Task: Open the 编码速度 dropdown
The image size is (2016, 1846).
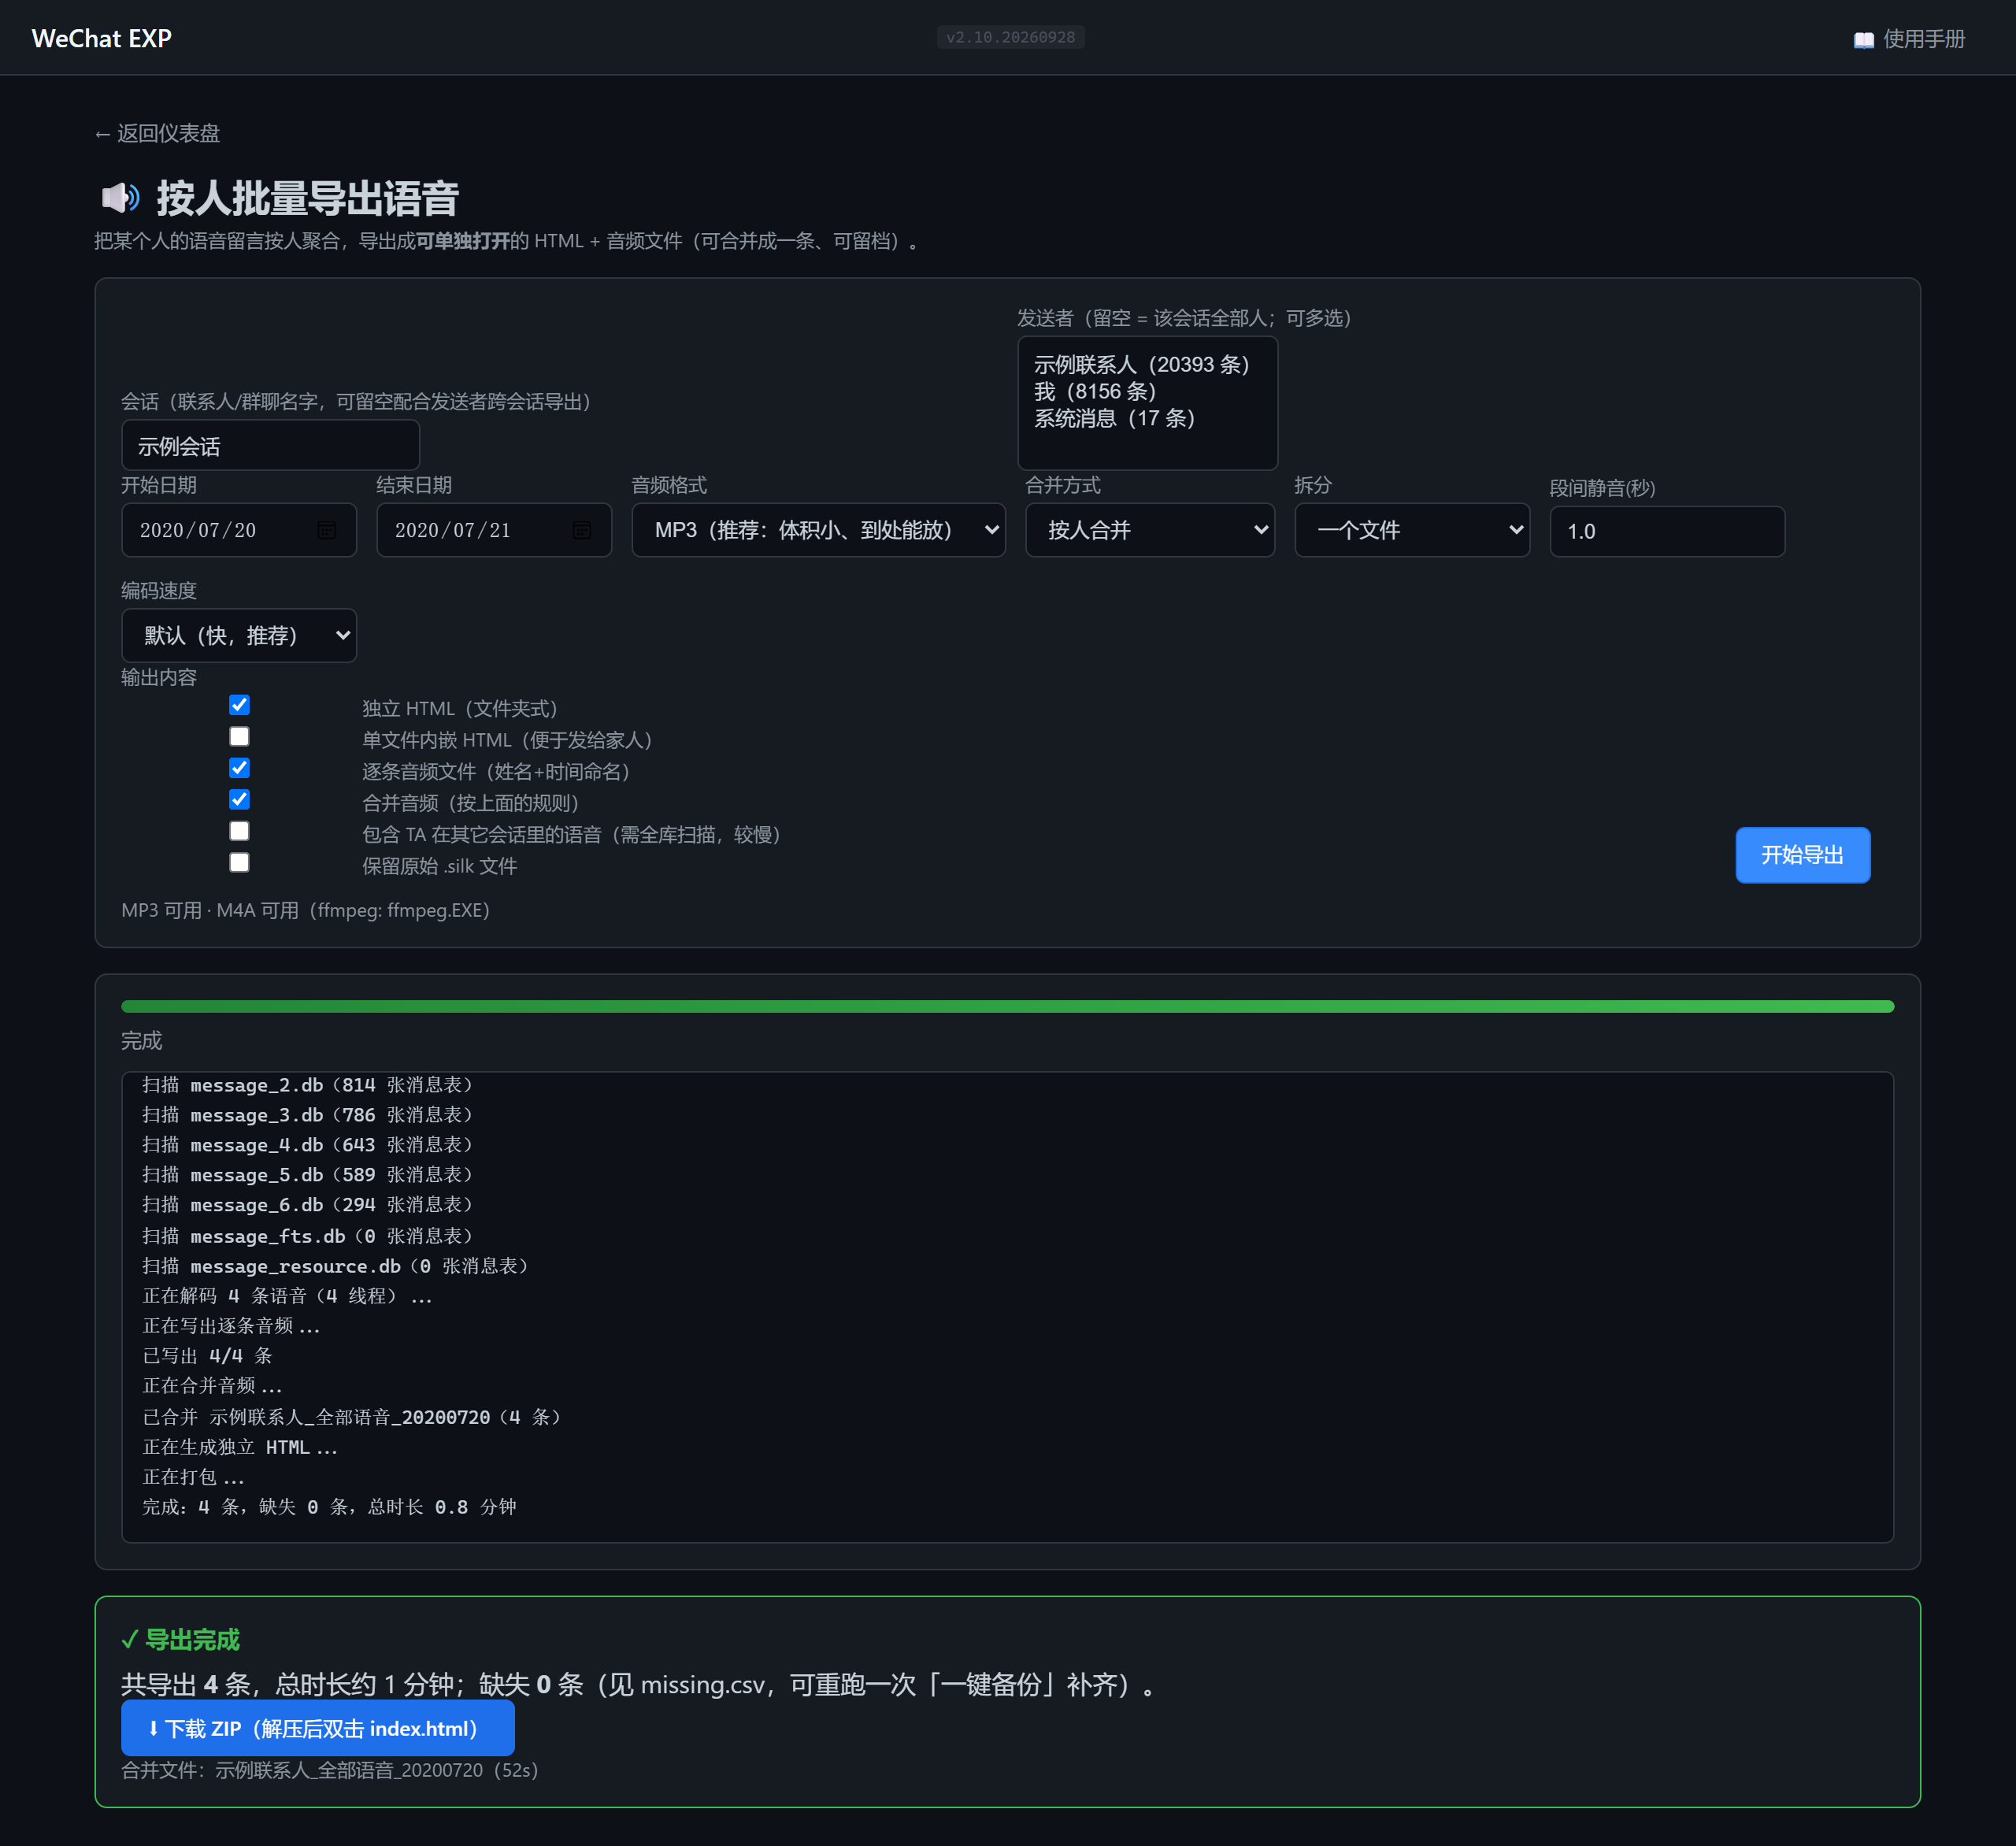Action: coord(239,636)
